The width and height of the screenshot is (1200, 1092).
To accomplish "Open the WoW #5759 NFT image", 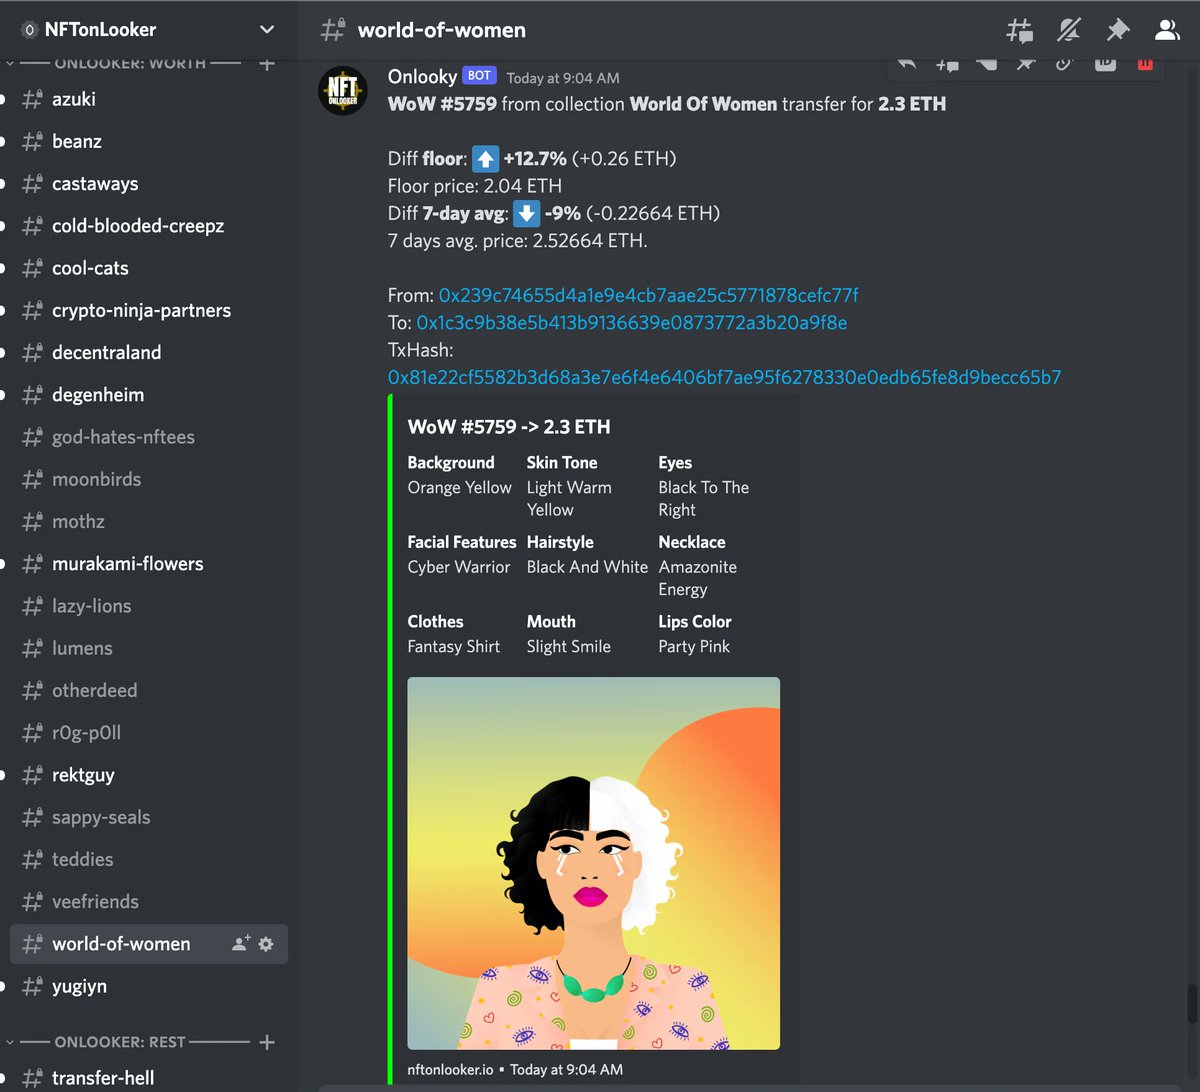I will [594, 864].
